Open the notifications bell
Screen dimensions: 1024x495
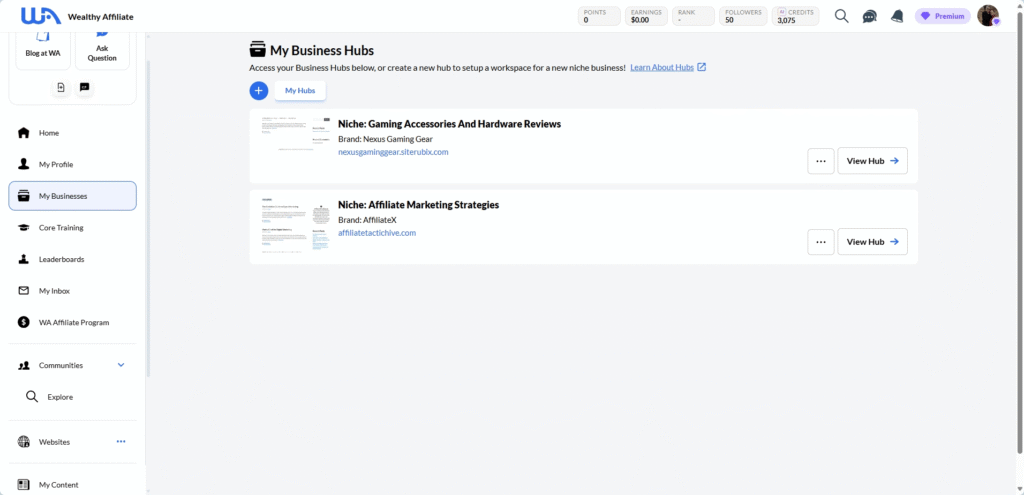[x=897, y=16]
